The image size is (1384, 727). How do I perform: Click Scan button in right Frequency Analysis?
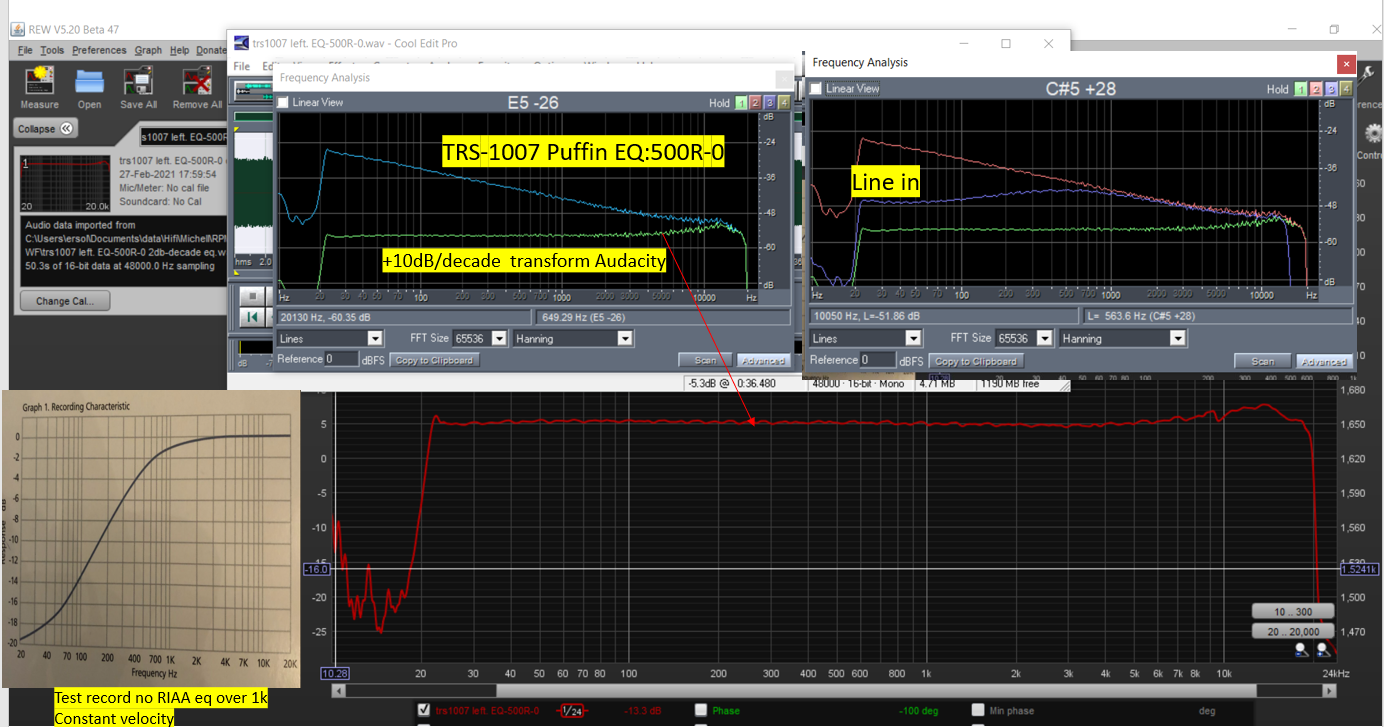pyautogui.click(x=1262, y=361)
